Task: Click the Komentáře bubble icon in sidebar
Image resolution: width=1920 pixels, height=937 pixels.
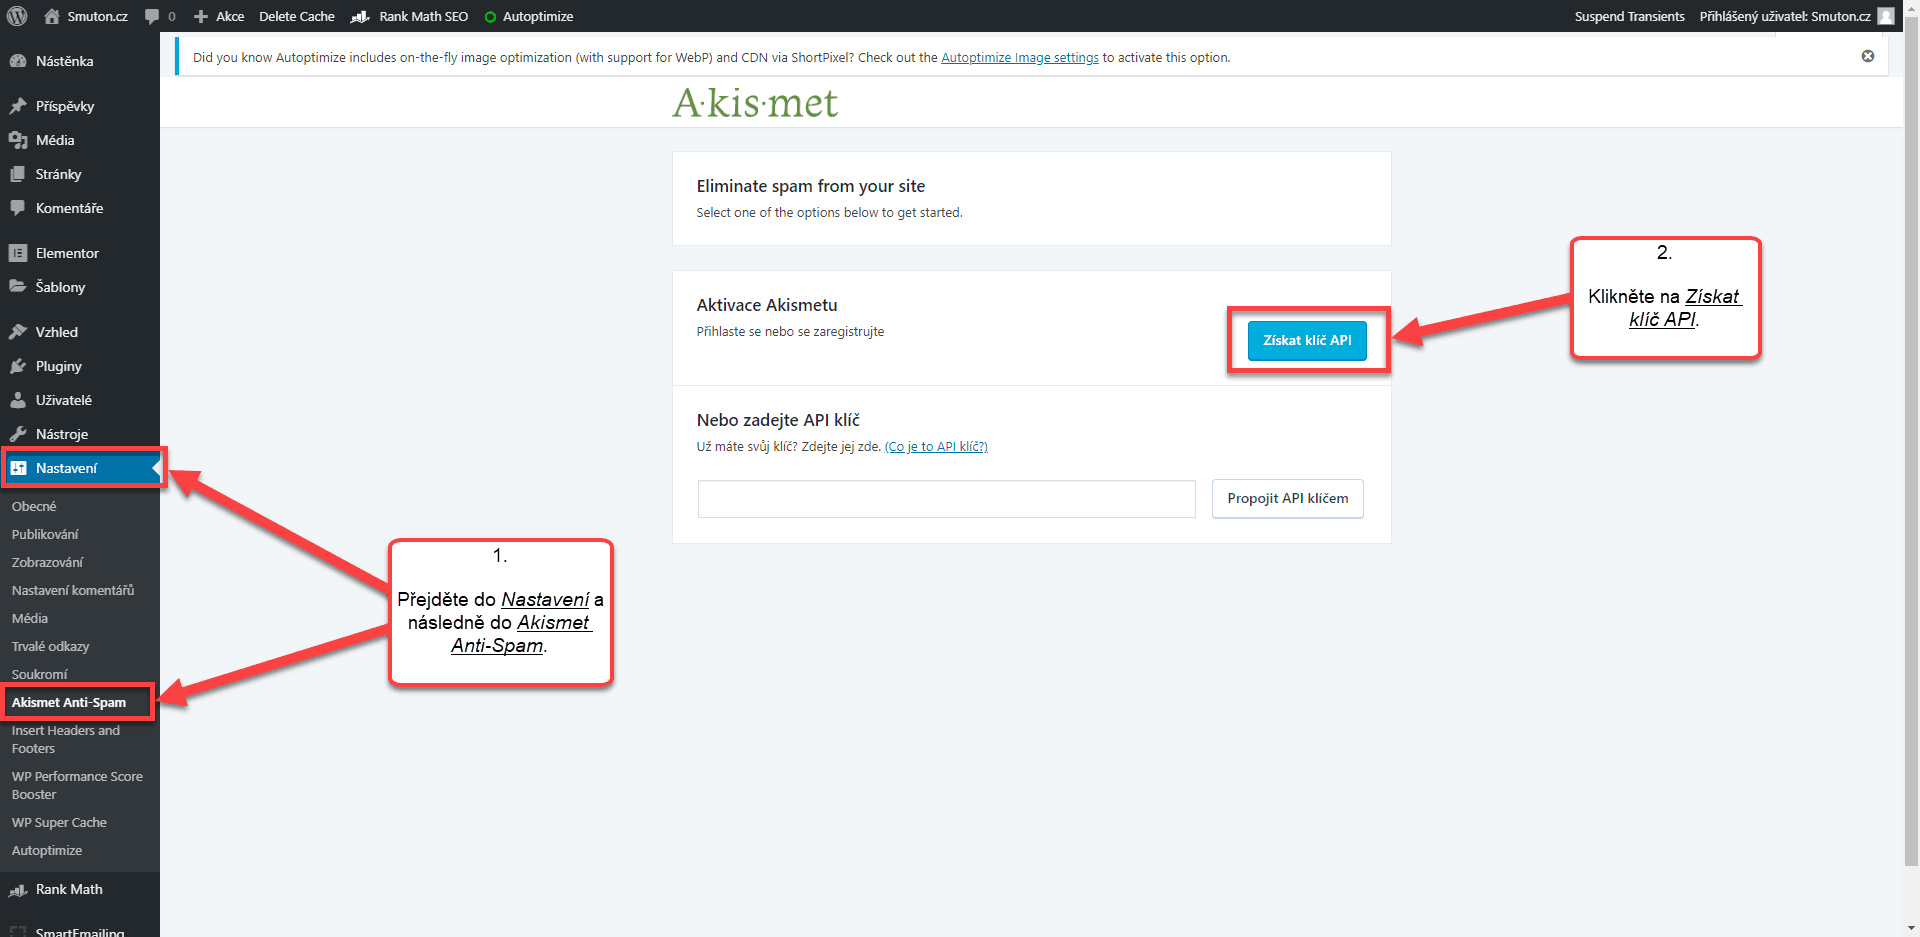Action: coord(18,208)
